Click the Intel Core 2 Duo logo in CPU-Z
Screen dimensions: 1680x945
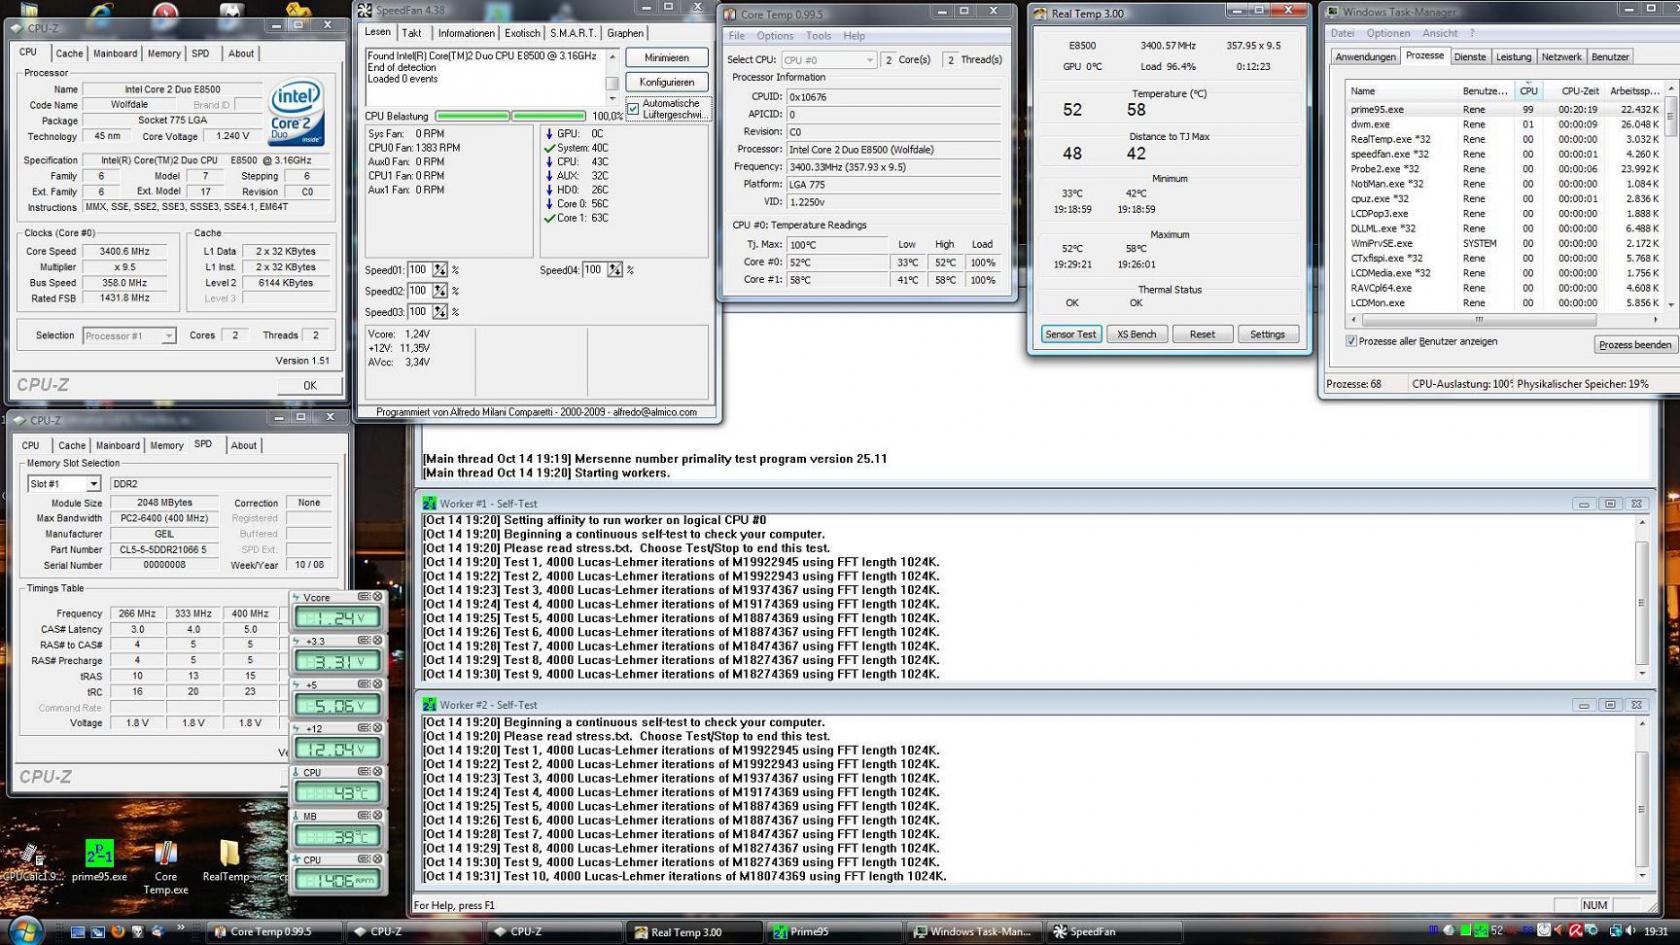296,111
